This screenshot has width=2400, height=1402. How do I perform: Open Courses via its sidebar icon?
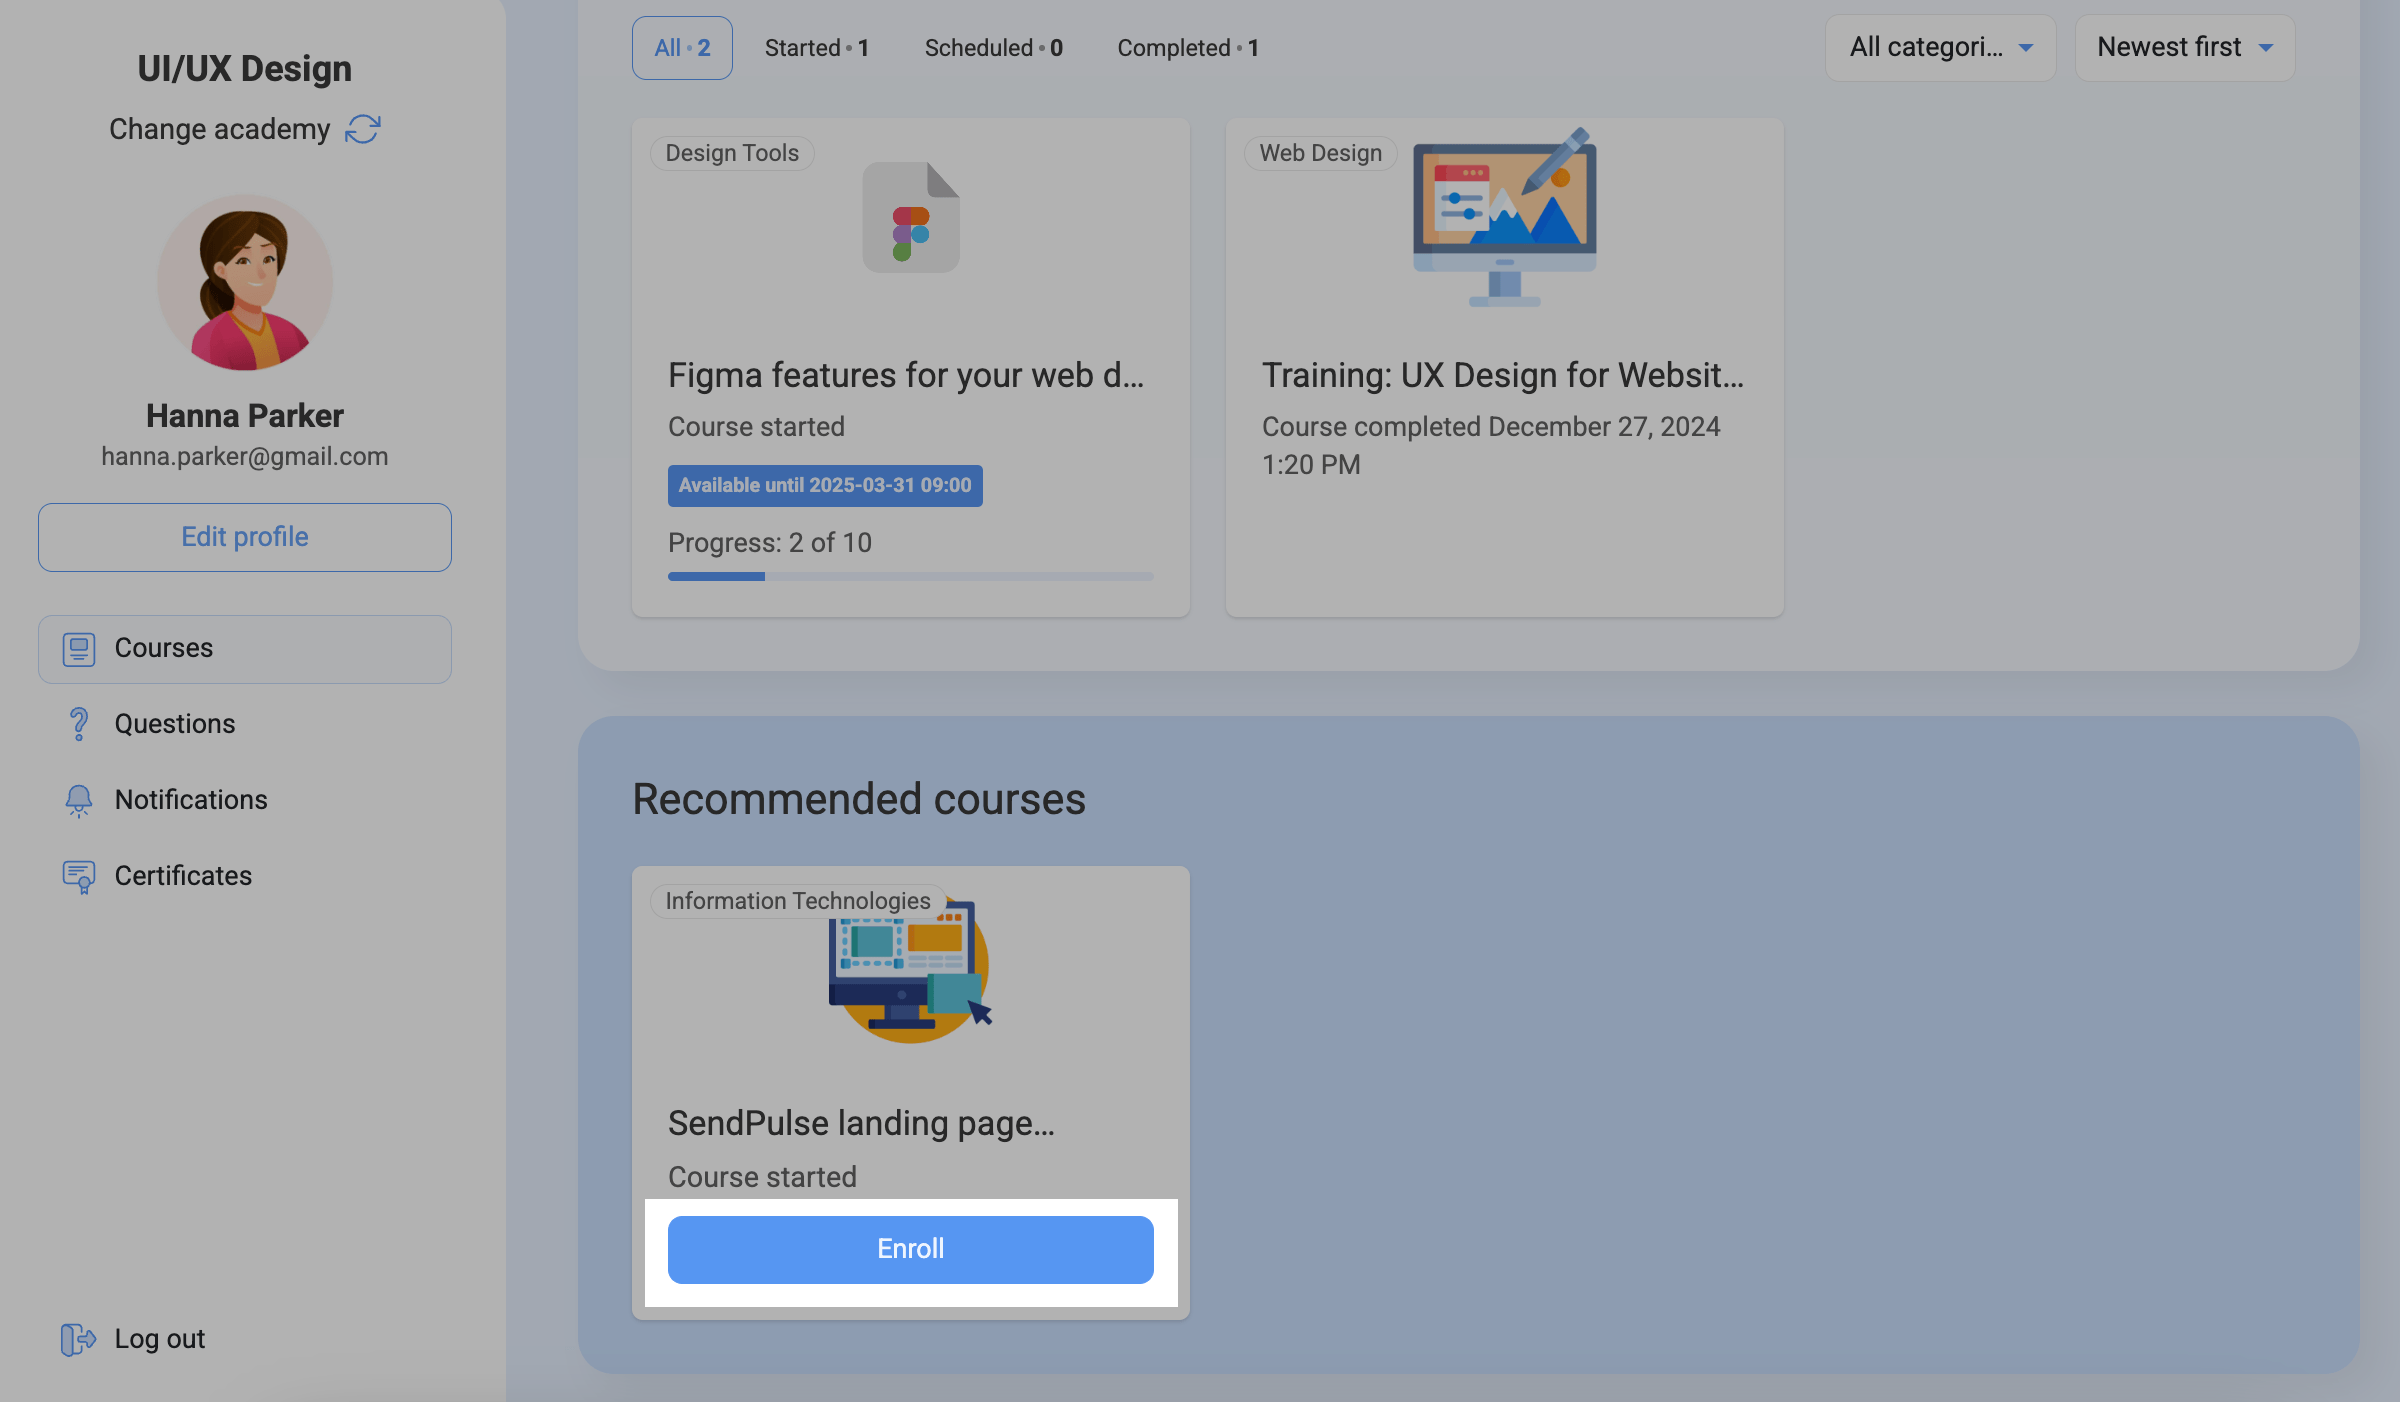click(79, 649)
